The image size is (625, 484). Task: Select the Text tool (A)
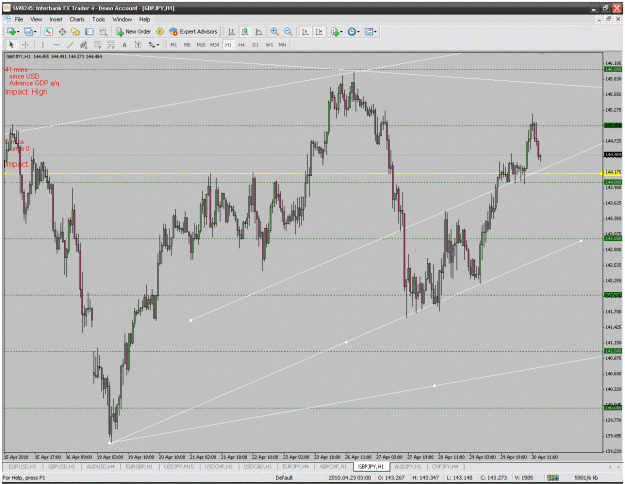(x=124, y=45)
